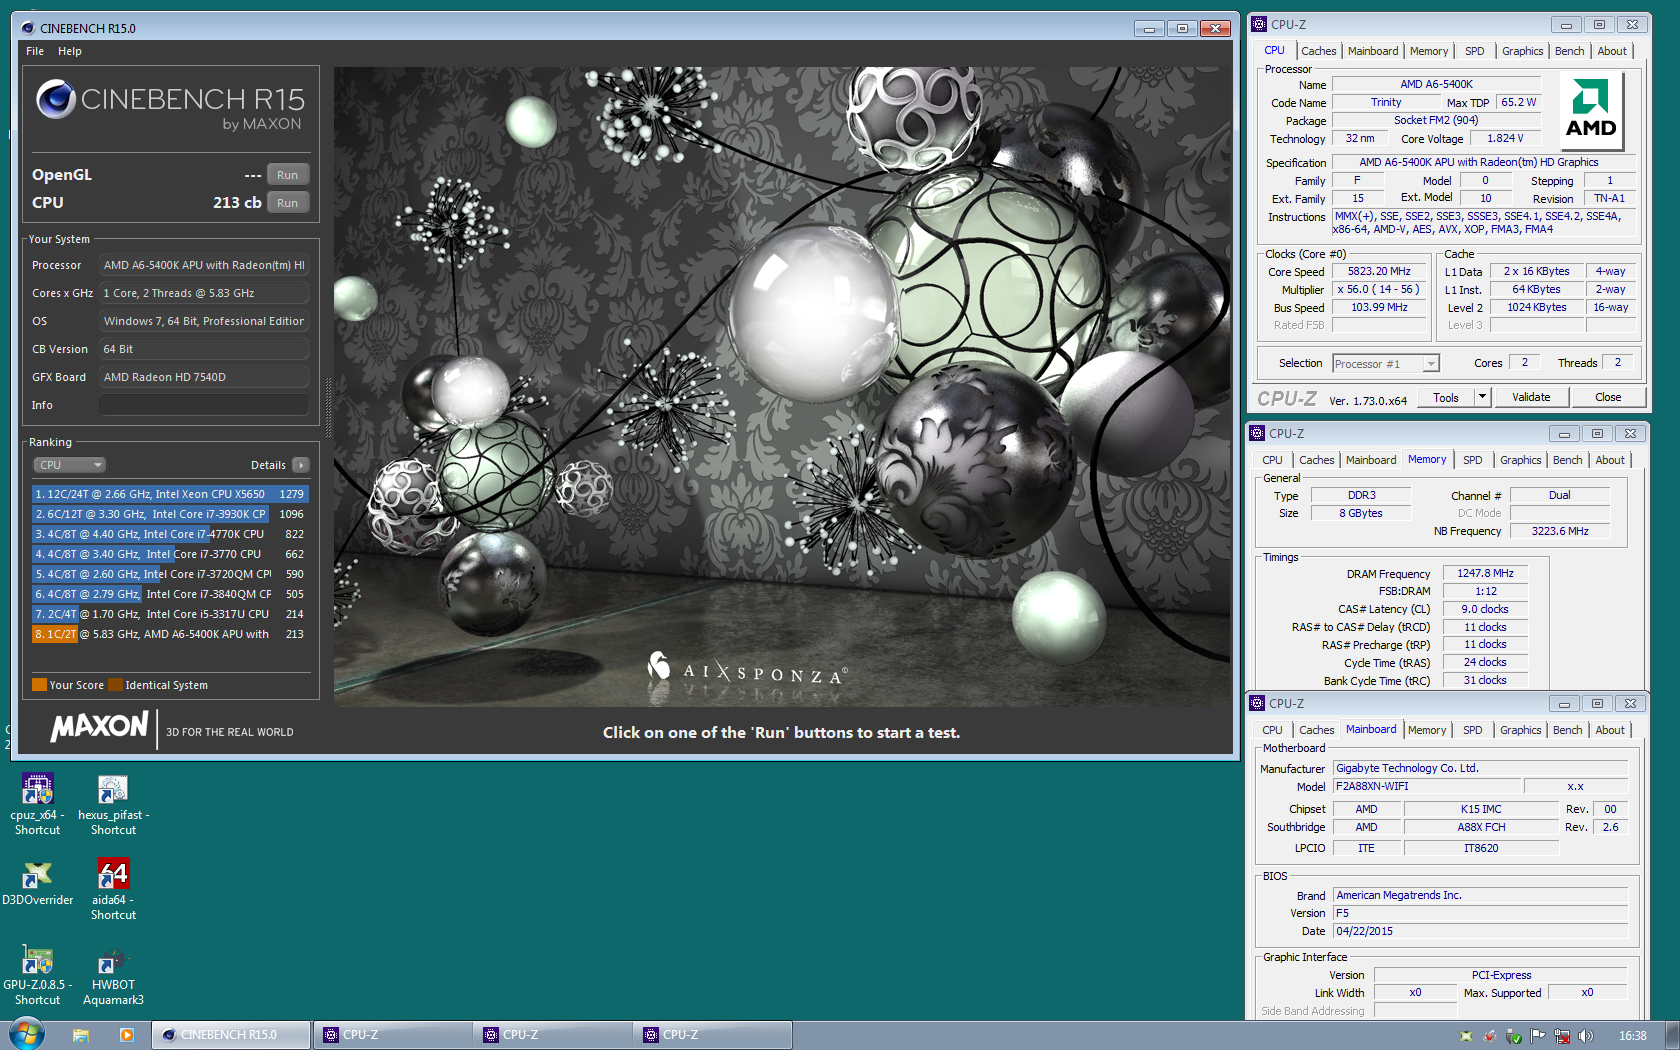Click the empty Info field in Cinebench
Screen dimensions: 1680x1050
(203, 405)
